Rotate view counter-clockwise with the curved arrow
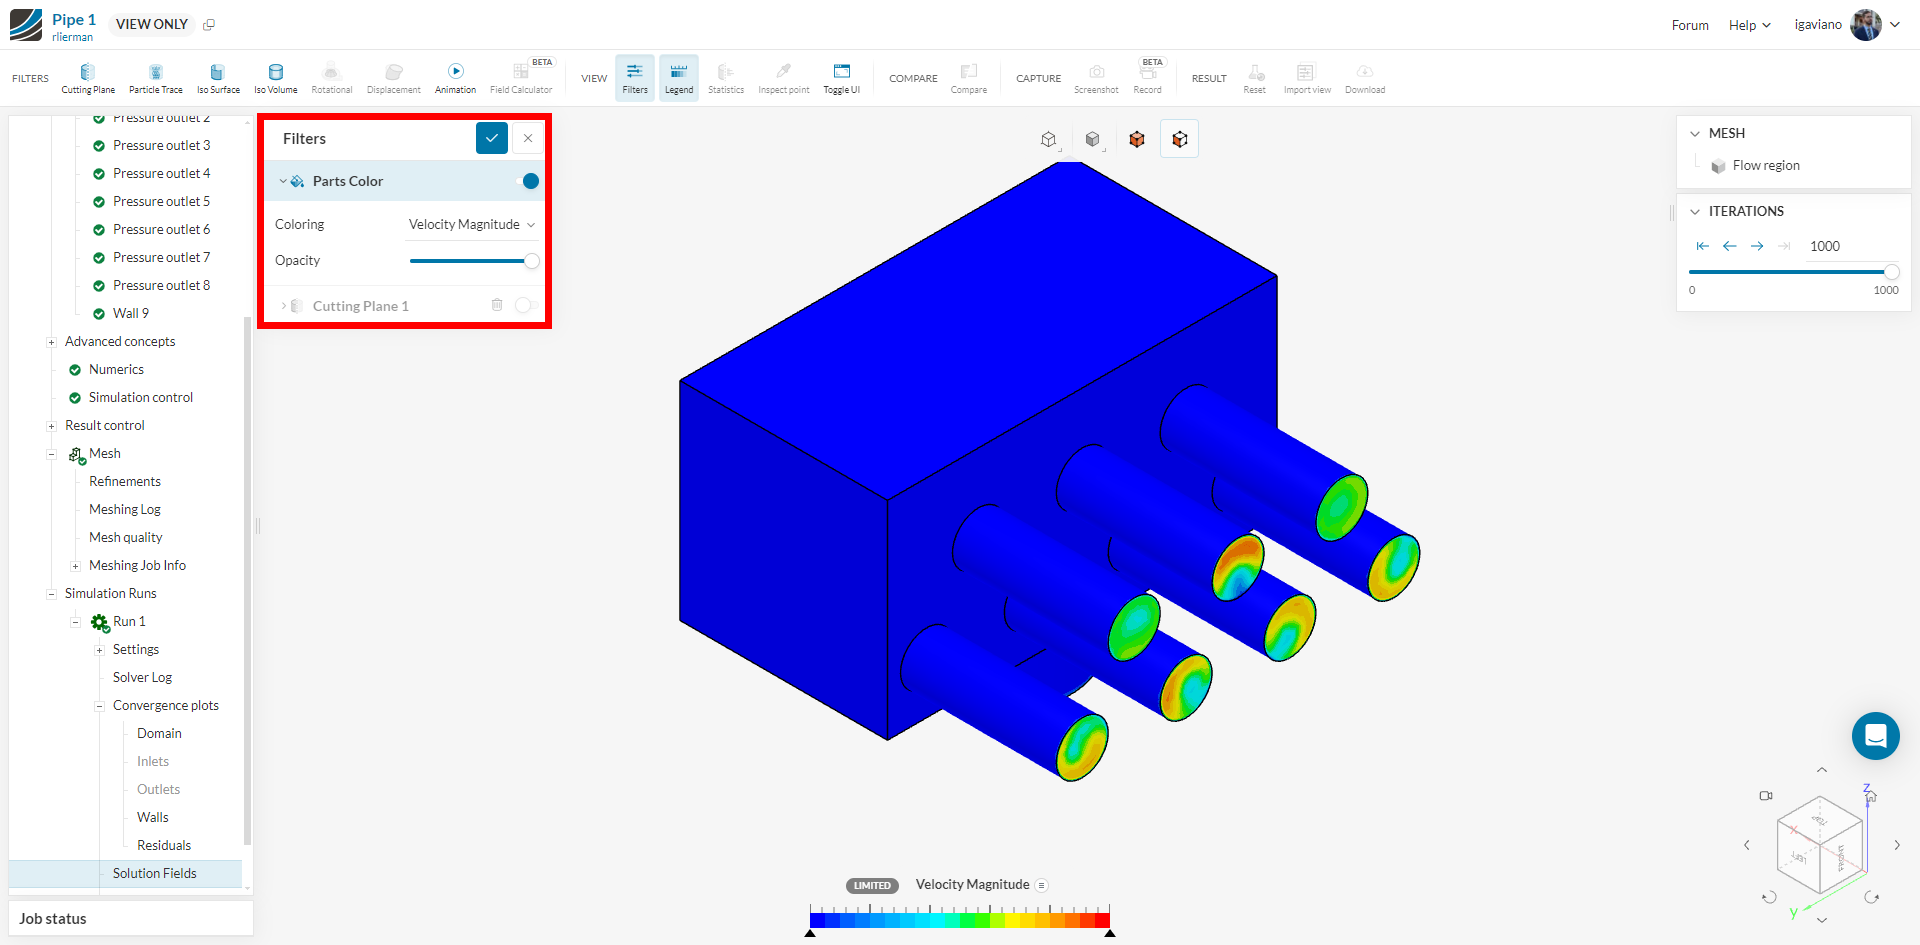The image size is (1920, 945). 1769,897
